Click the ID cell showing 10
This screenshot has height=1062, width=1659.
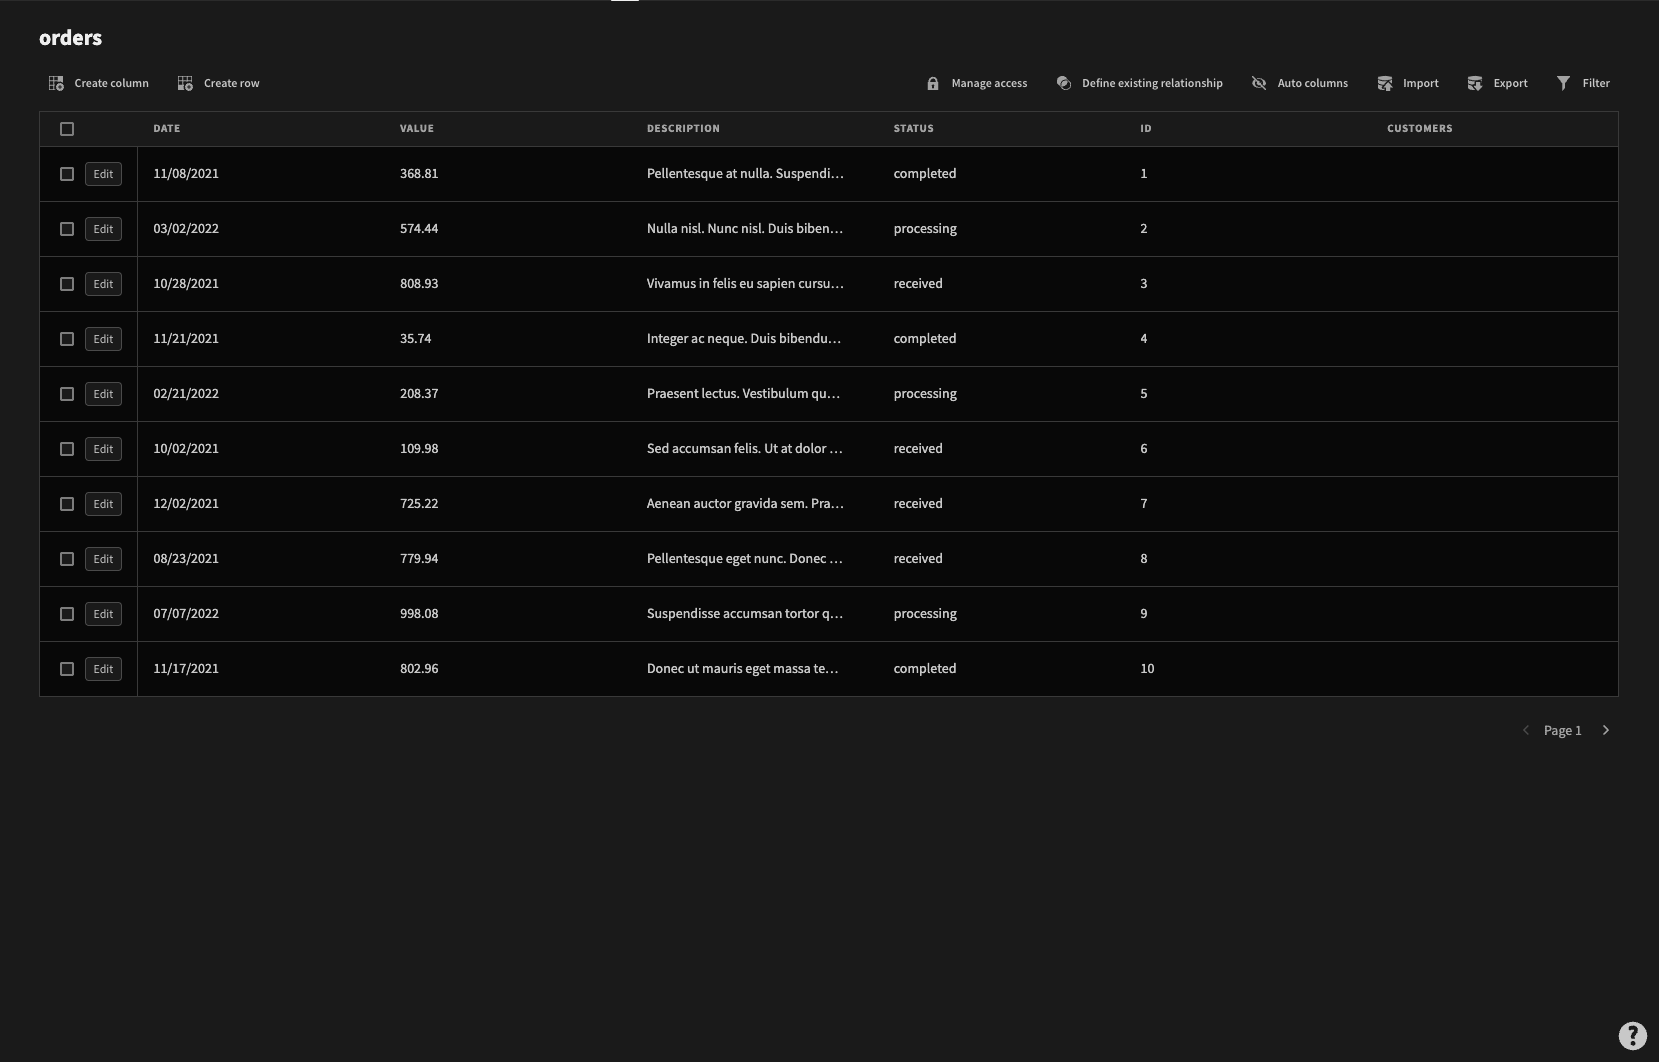[x=1147, y=668]
